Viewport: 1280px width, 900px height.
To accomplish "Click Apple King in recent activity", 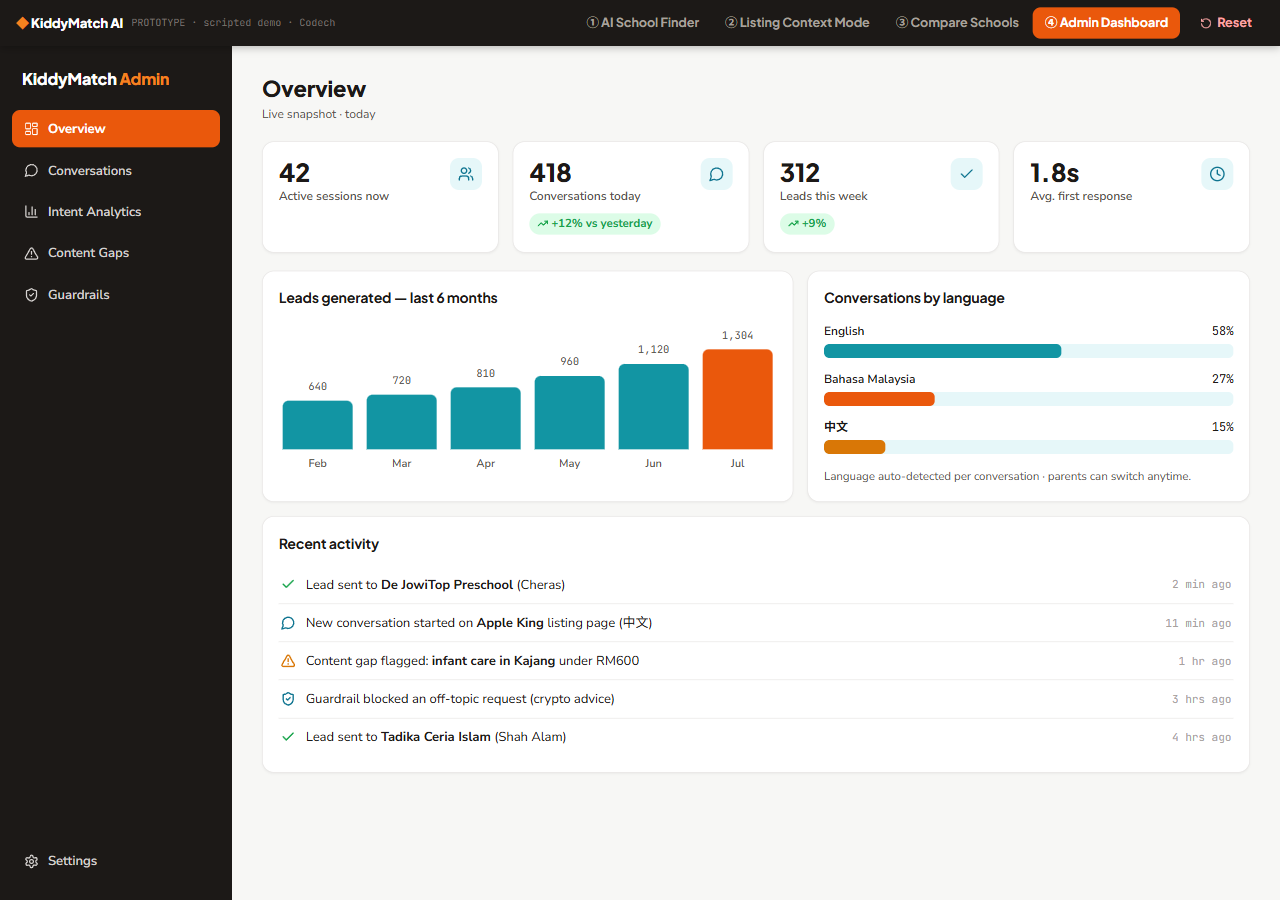I will (x=510, y=623).
